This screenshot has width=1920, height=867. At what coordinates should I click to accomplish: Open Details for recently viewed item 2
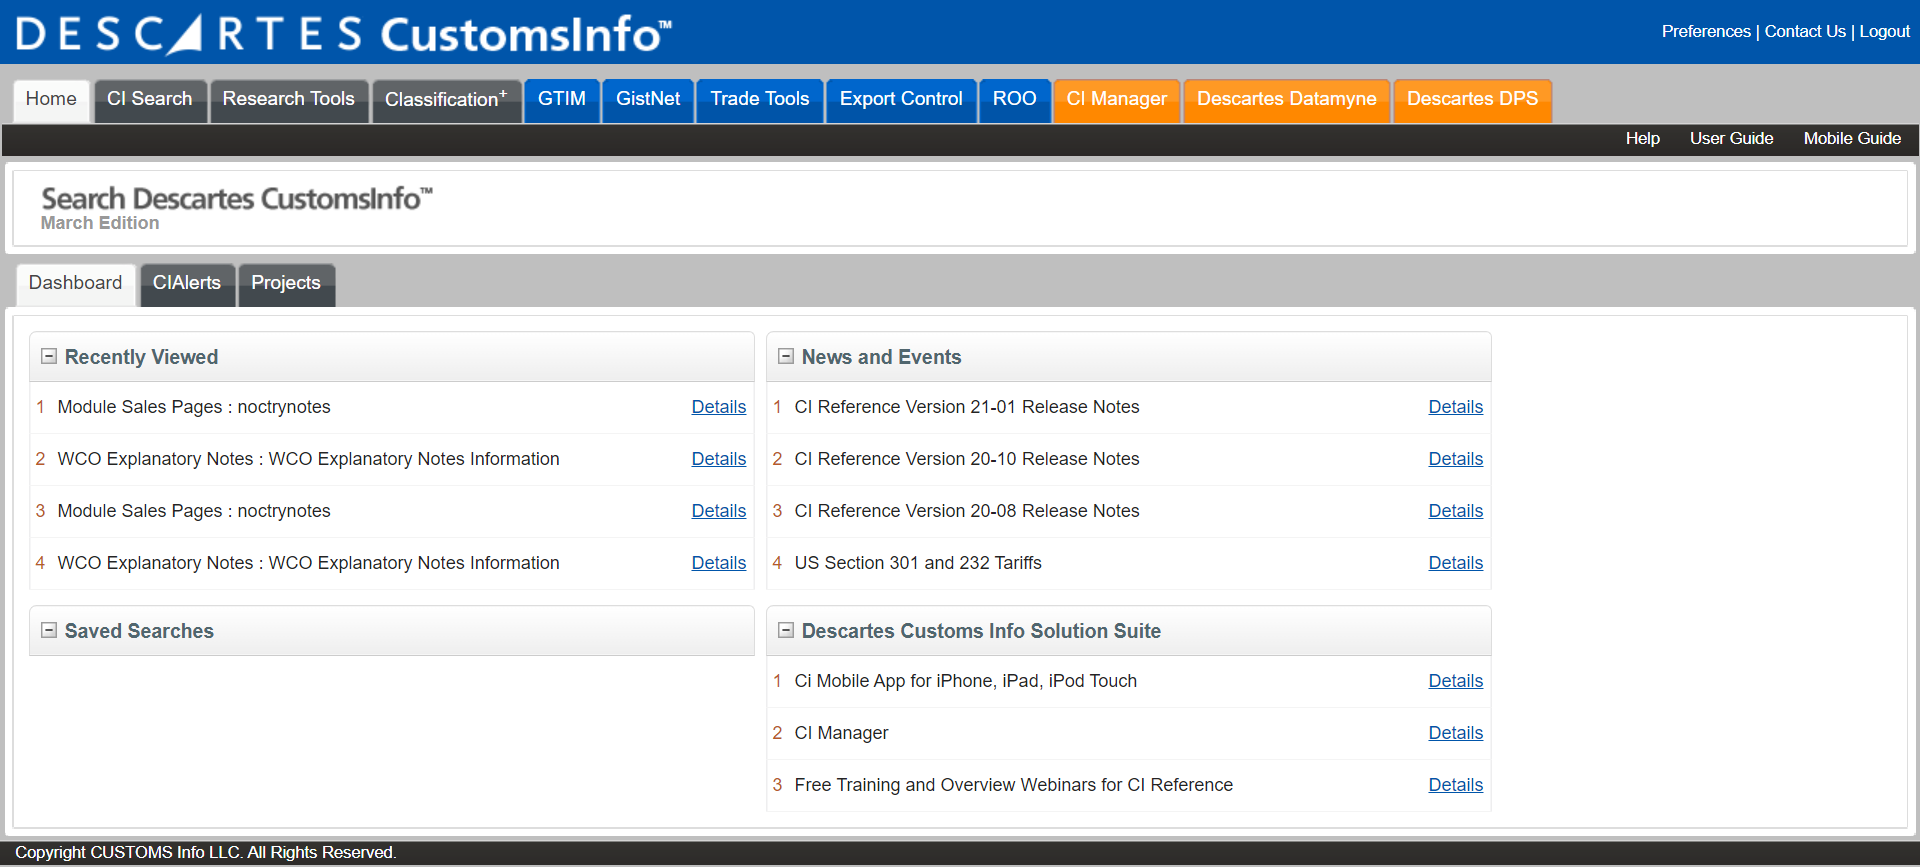[x=719, y=459]
